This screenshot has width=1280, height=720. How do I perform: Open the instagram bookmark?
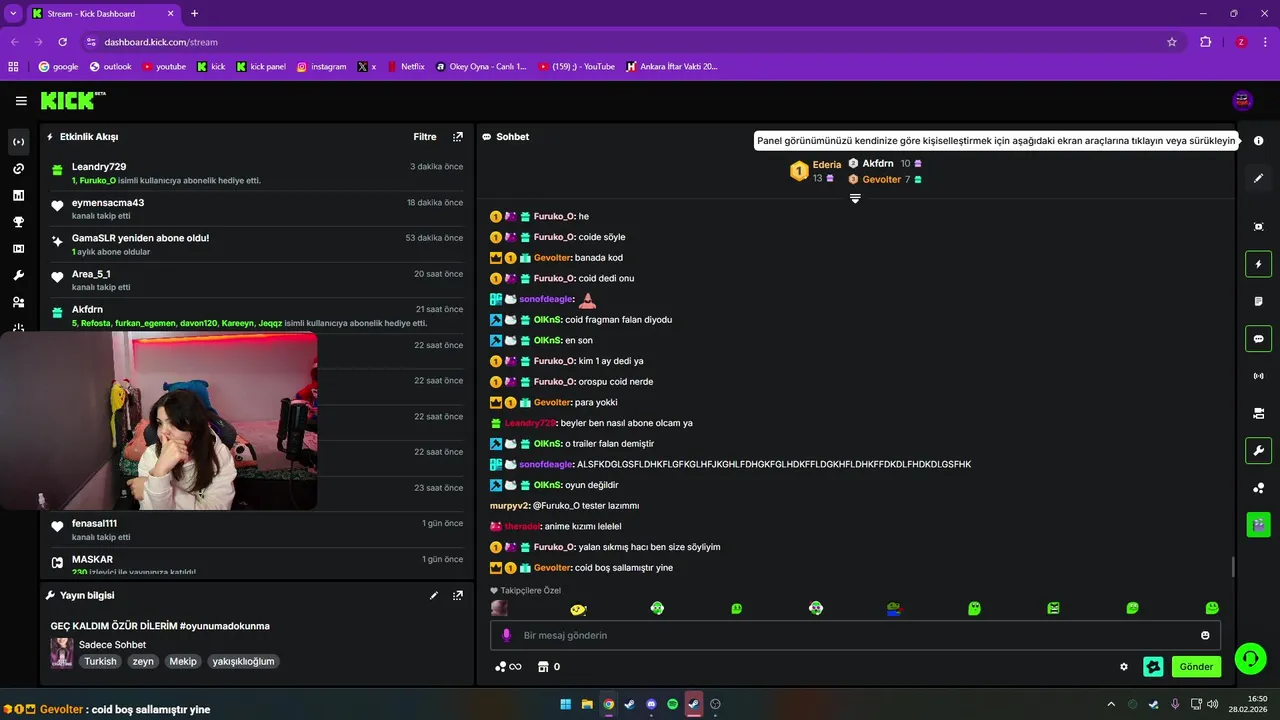pyautogui.click(x=321, y=67)
